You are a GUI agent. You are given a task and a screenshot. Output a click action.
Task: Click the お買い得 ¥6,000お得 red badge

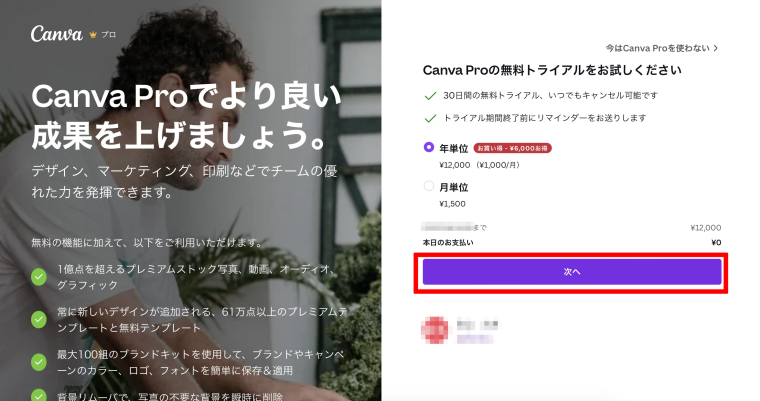(x=513, y=148)
